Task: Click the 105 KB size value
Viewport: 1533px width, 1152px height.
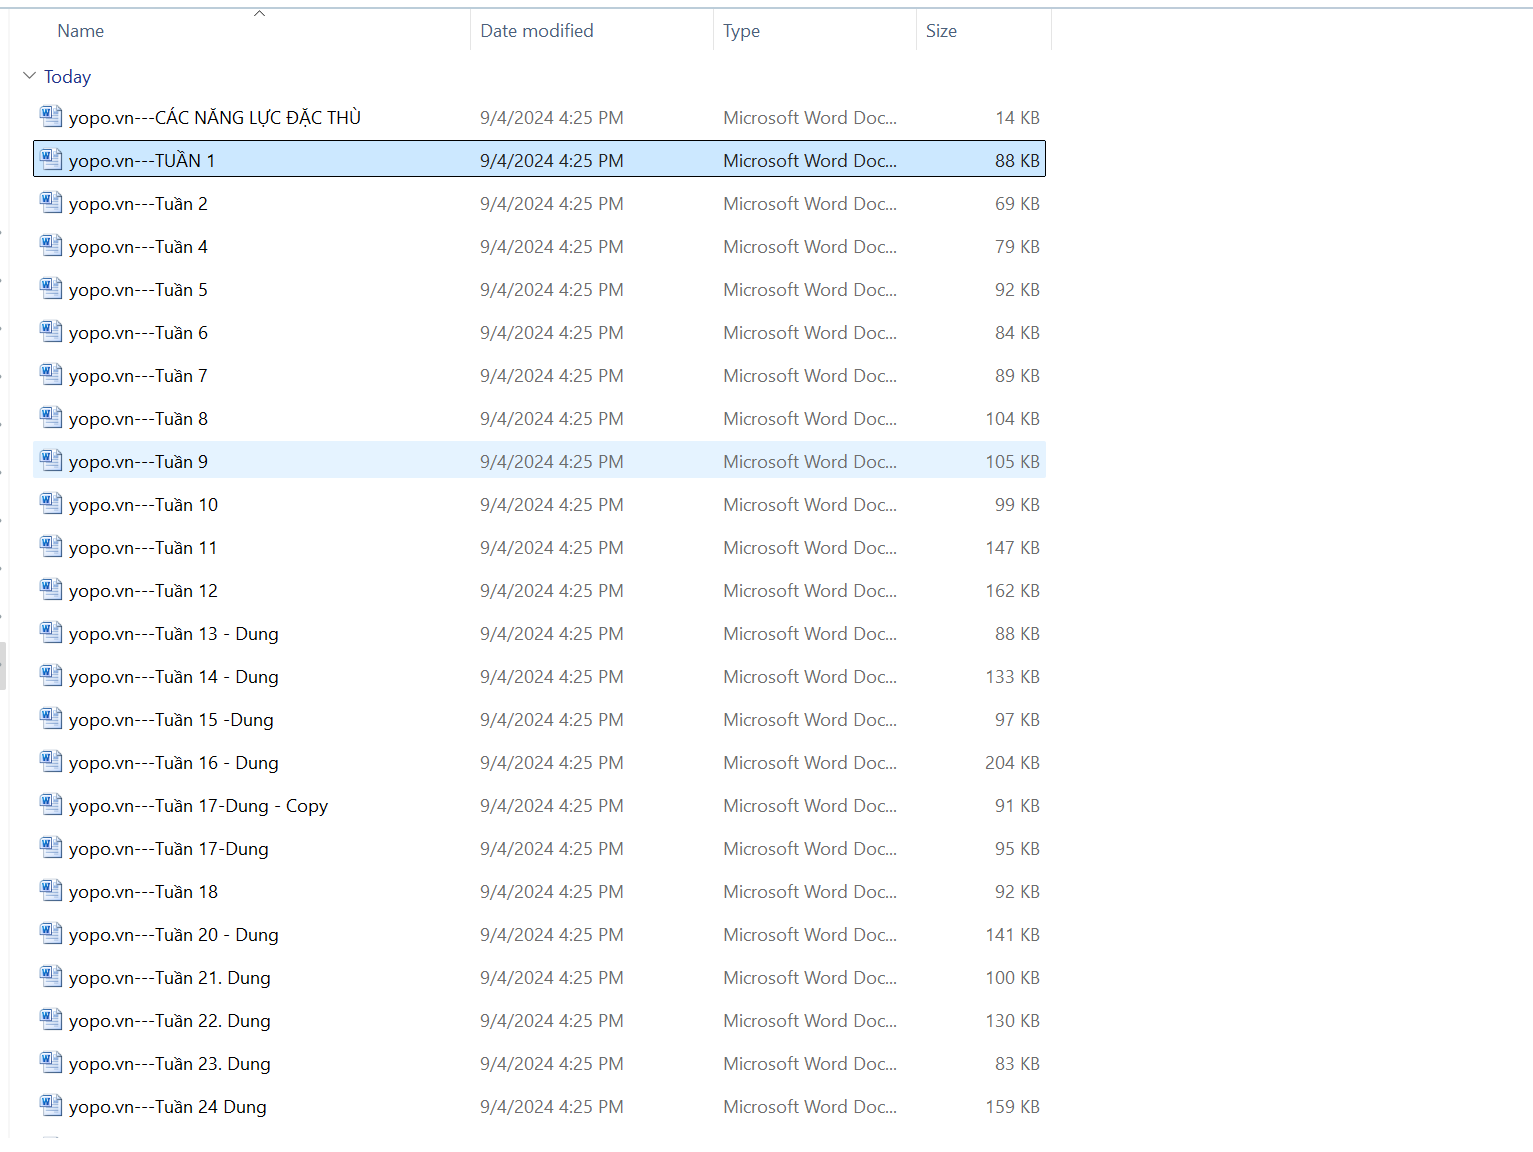Action: pos(1012,462)
